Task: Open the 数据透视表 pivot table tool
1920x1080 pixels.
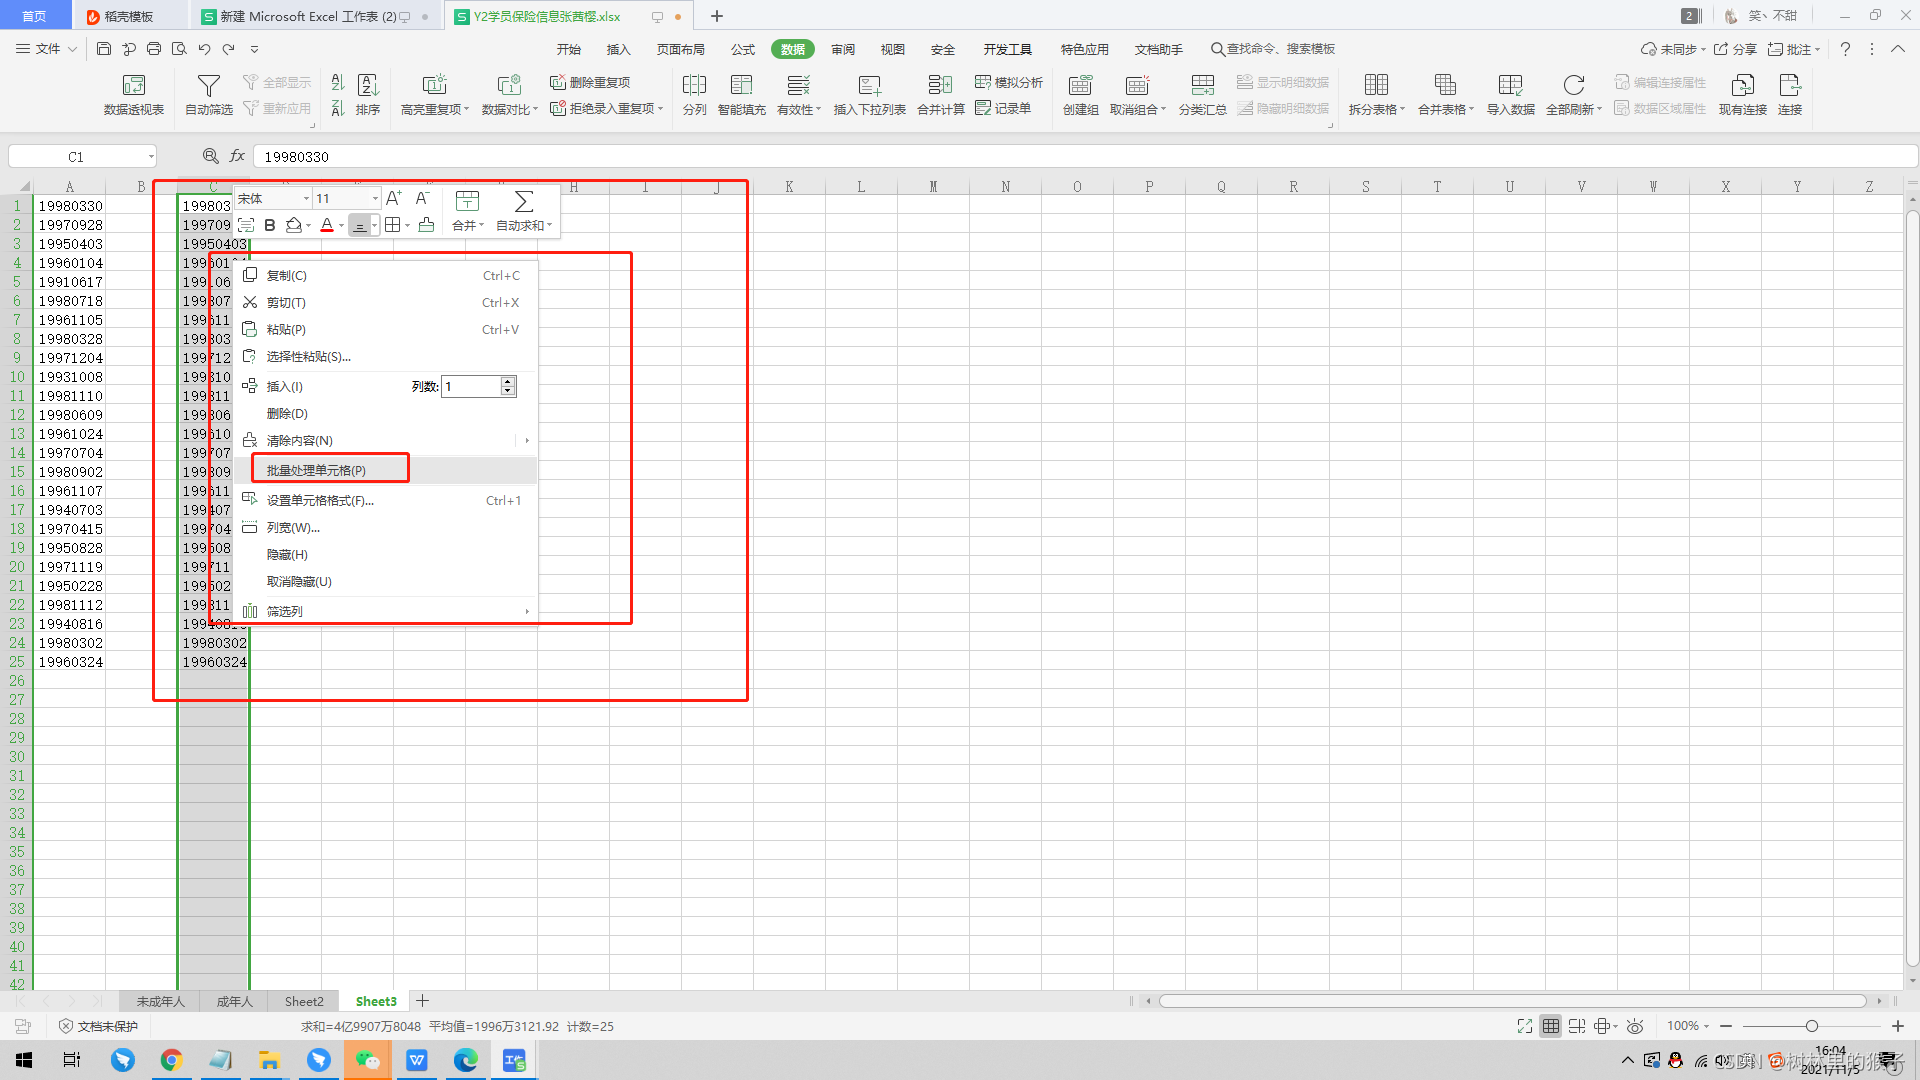Action: pyautogui.click(x=133, y=95)
